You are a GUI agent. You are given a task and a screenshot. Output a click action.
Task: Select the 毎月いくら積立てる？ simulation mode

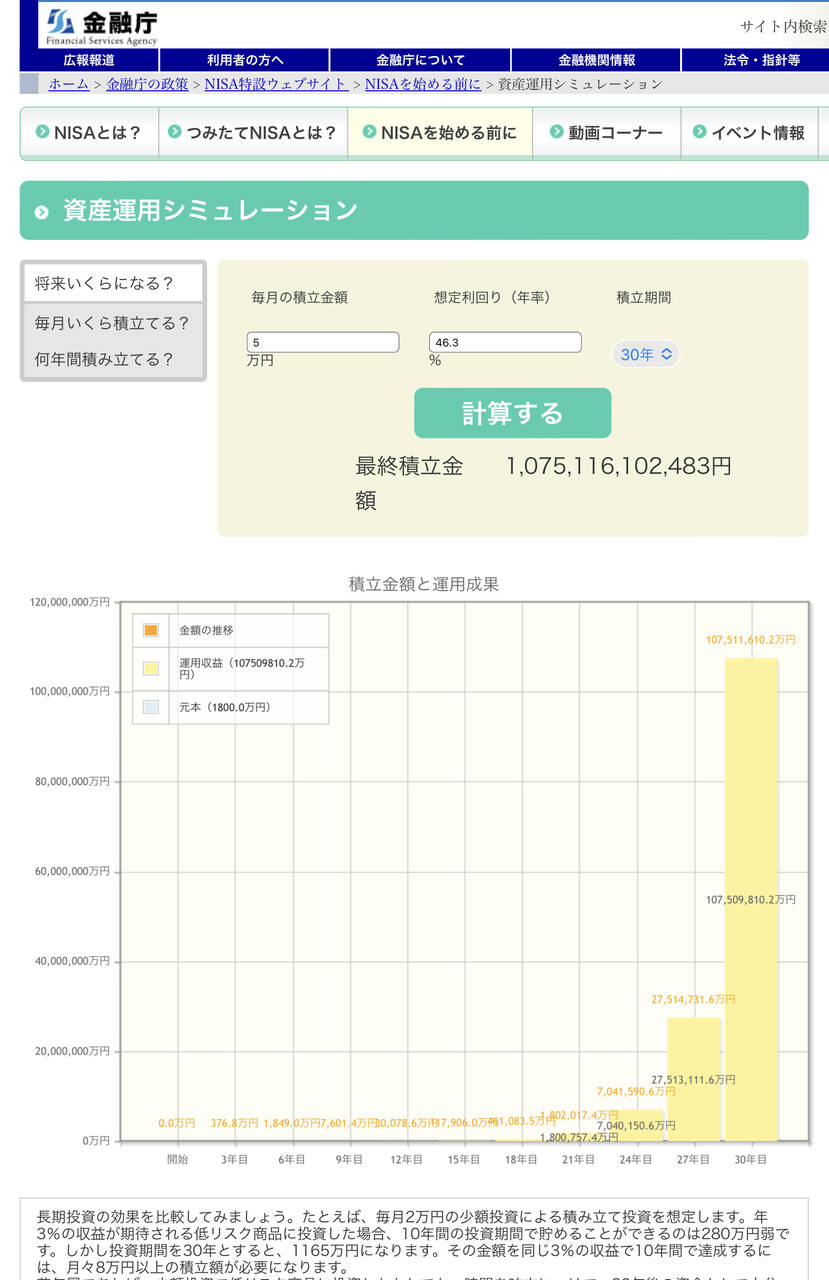[113, 323]
